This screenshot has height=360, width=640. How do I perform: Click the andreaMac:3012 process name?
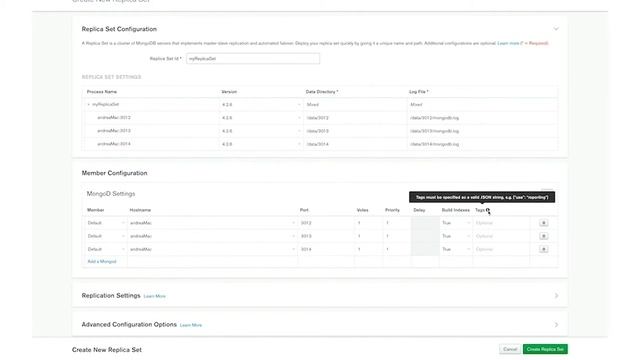point(114,118)
